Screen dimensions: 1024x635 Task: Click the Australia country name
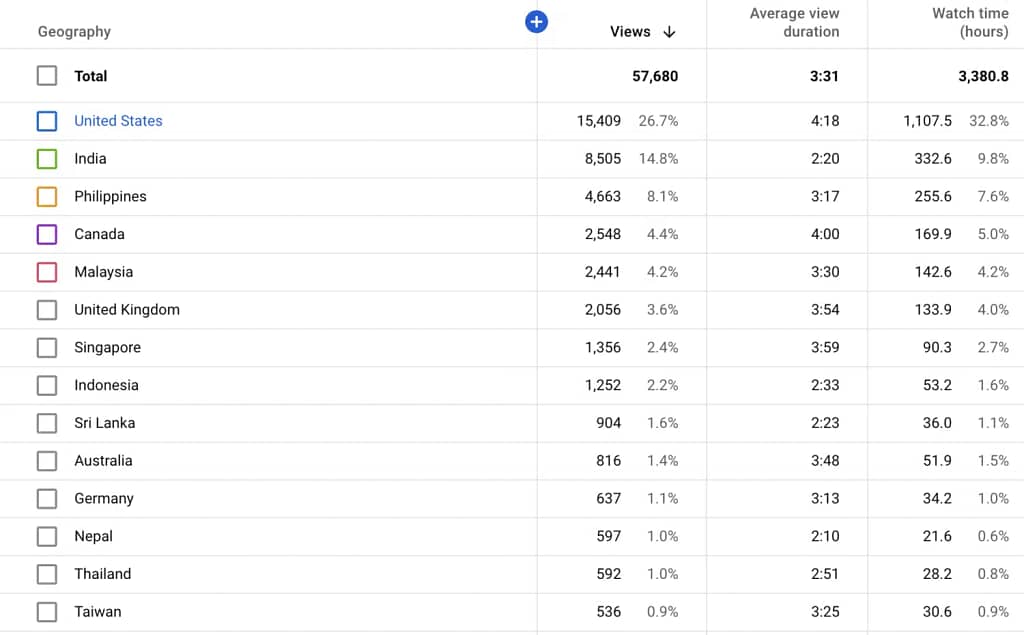point(103,461)
